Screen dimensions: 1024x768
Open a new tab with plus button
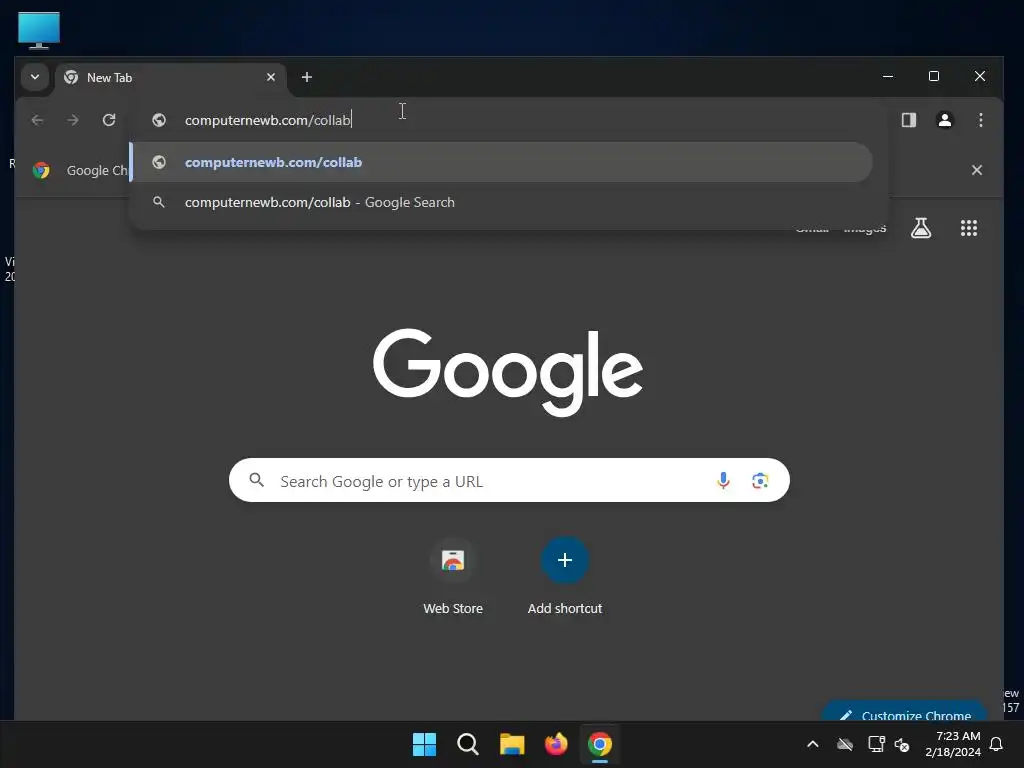tap(306, 77)
